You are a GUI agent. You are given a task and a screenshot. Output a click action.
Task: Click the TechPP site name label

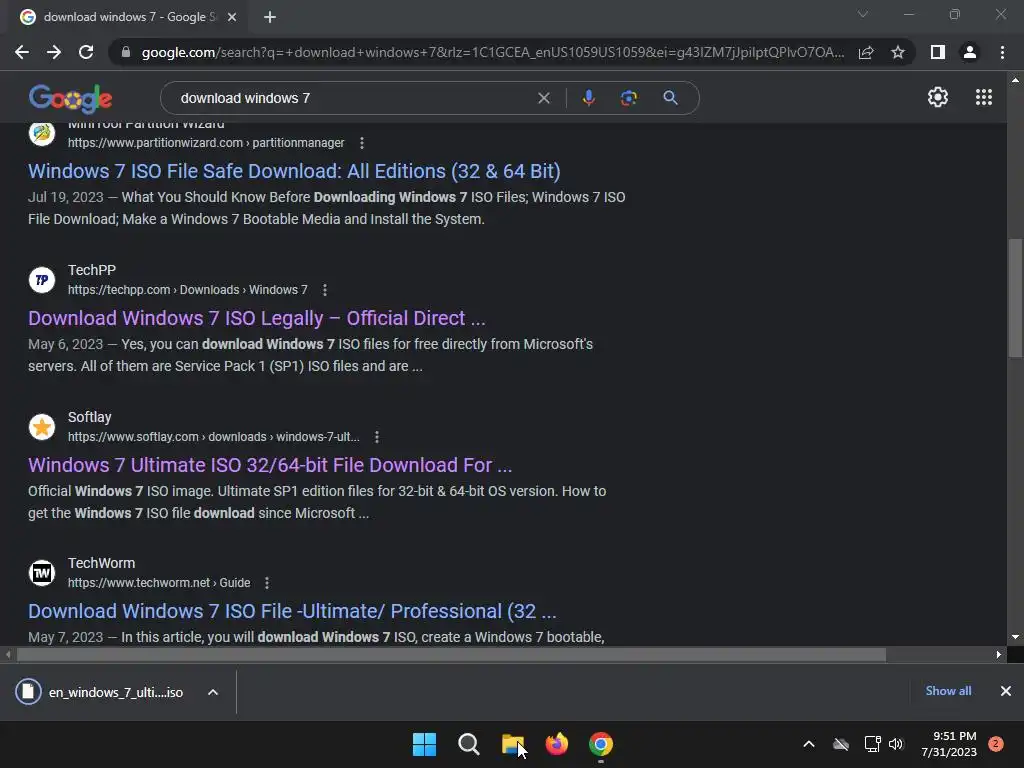tap(91, 270)
